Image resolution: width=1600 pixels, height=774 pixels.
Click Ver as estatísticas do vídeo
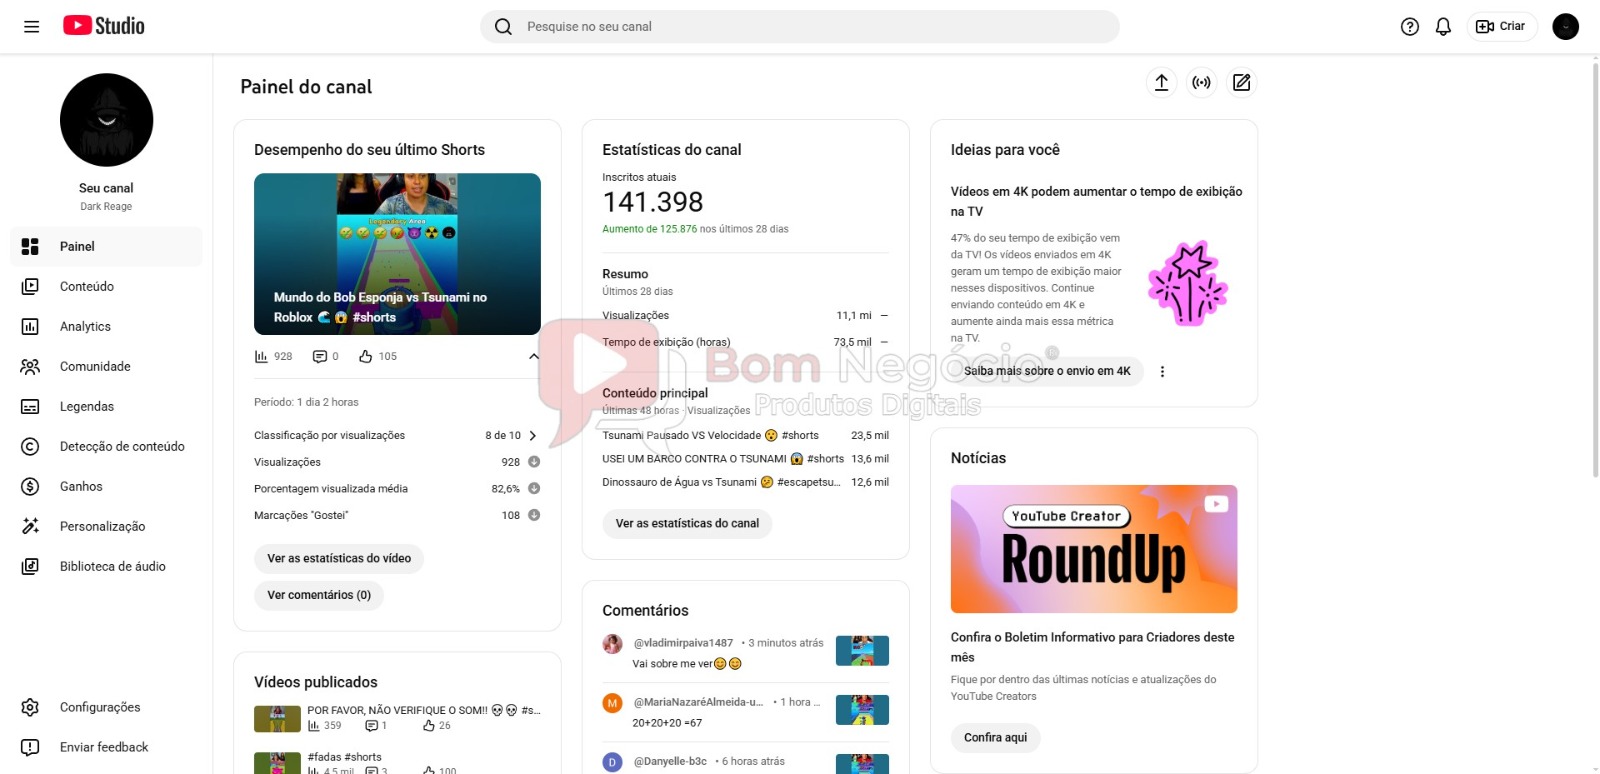point(339,558)
